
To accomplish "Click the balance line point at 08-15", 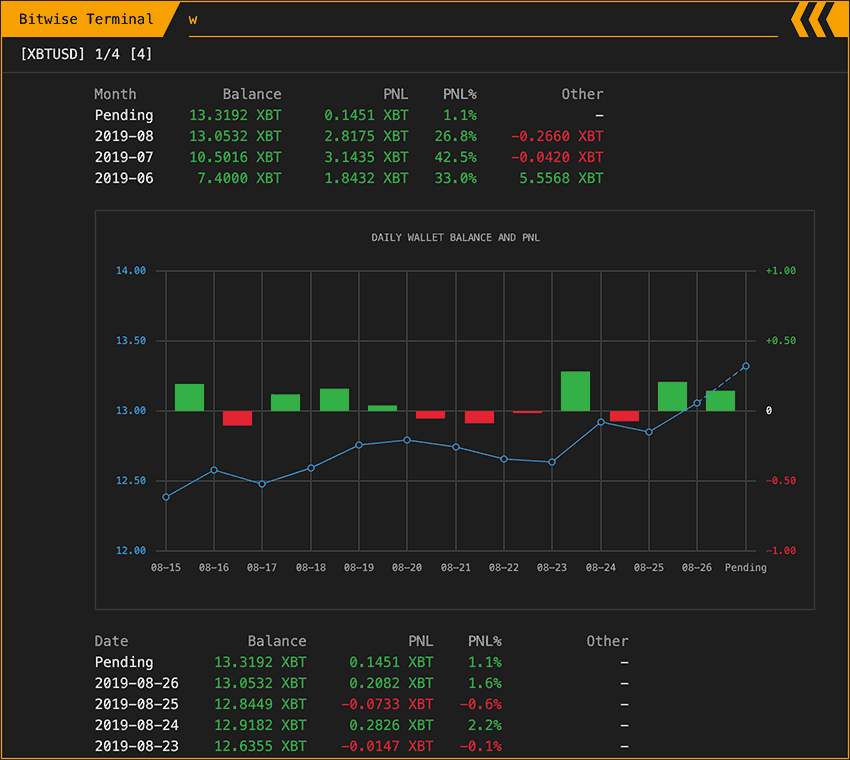I will [x=166, y=497].
